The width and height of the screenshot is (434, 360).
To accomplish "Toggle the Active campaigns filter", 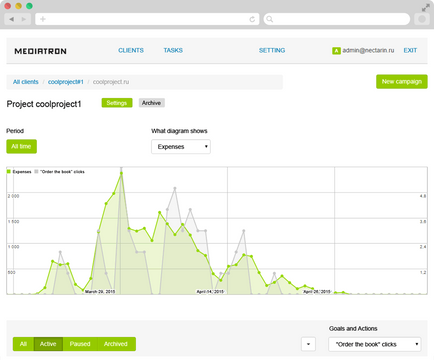I will click(48, 344).
